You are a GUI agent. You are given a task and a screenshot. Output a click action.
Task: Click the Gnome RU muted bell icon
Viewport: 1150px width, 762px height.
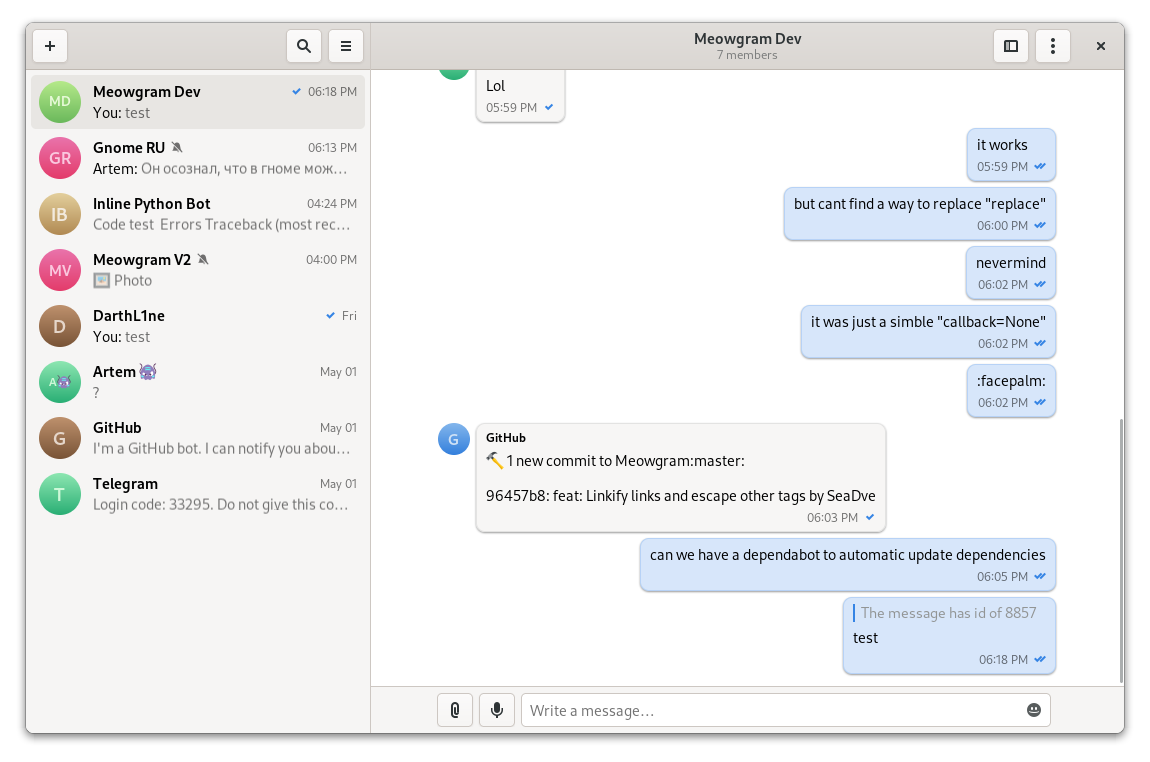(177, 147)
